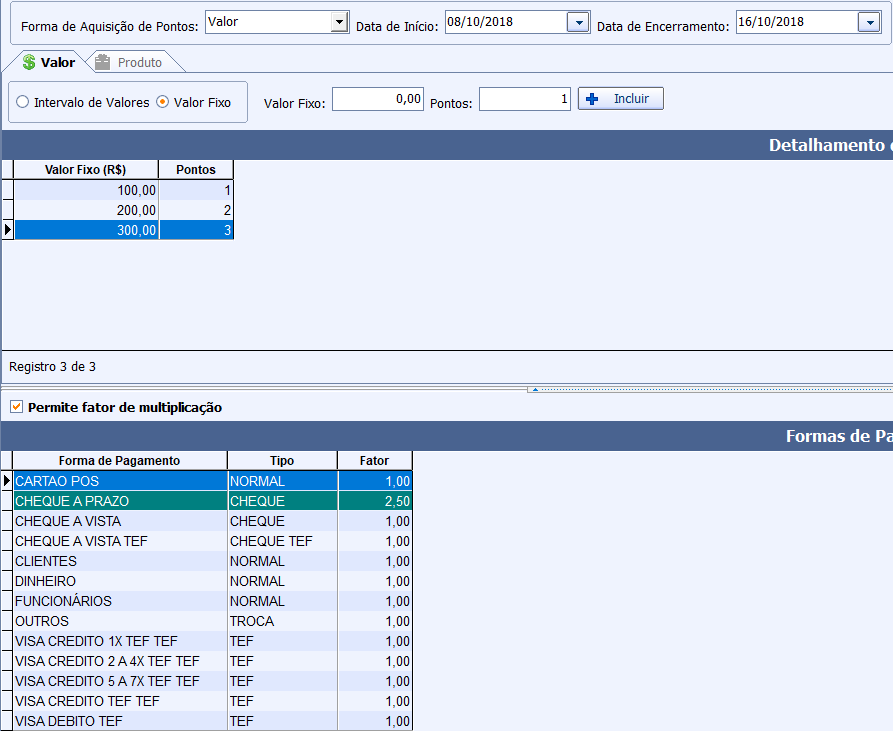This screenshot has width=893, height=731.
Task: Click row indicator arrow beside CARTAO POS
Action: pyautogui.click(x=7, y=481)
